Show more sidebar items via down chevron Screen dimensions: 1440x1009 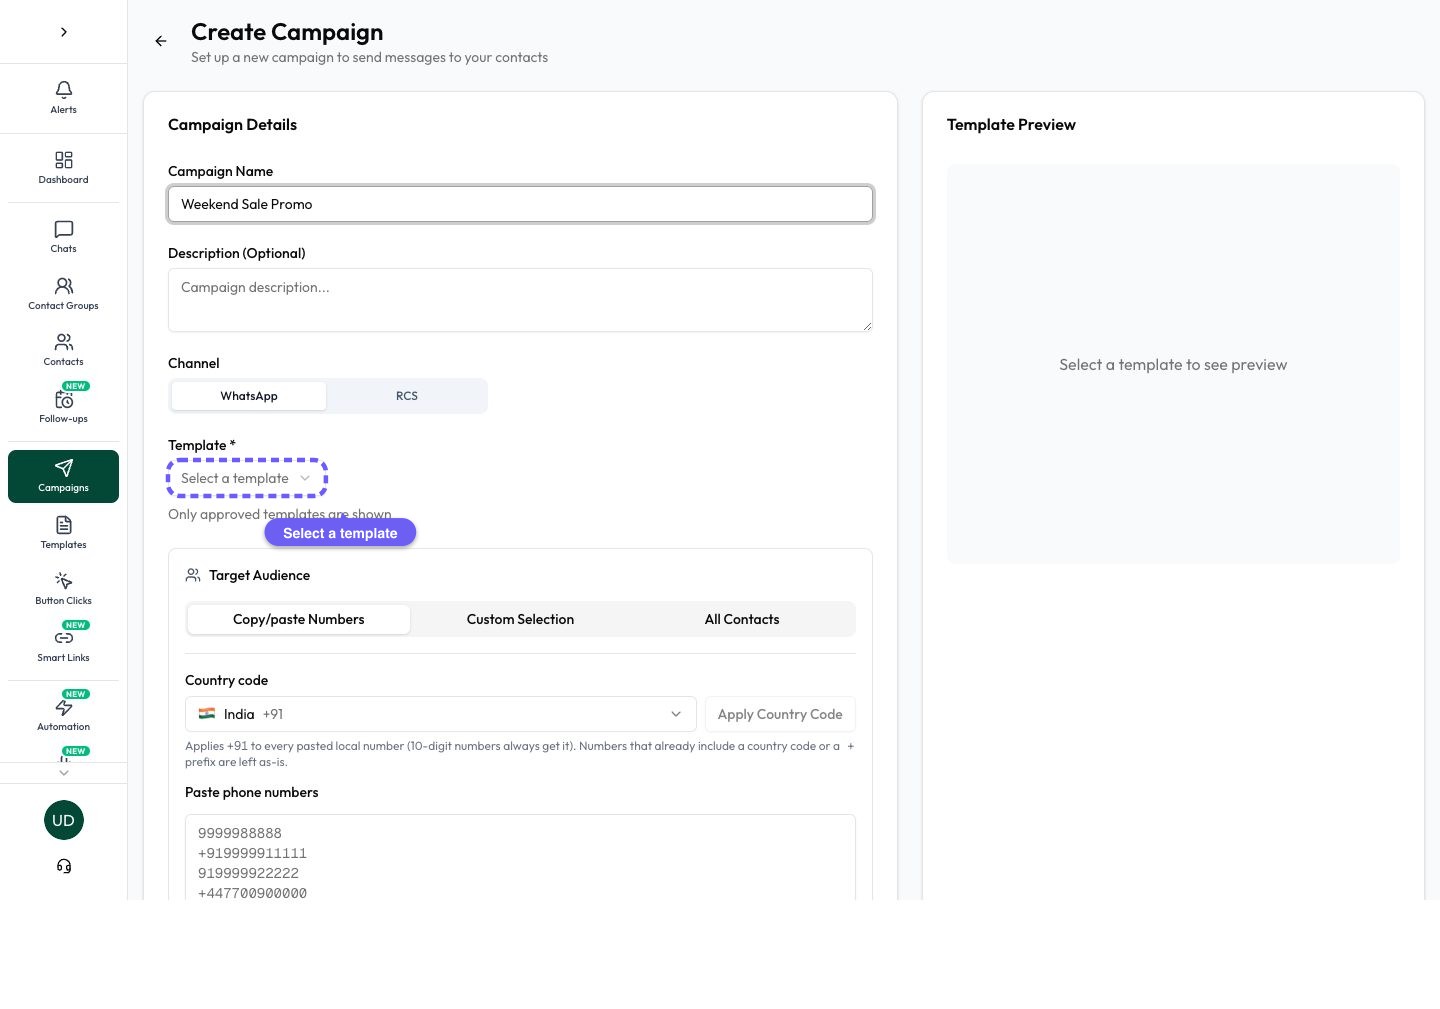pos(64,772)
